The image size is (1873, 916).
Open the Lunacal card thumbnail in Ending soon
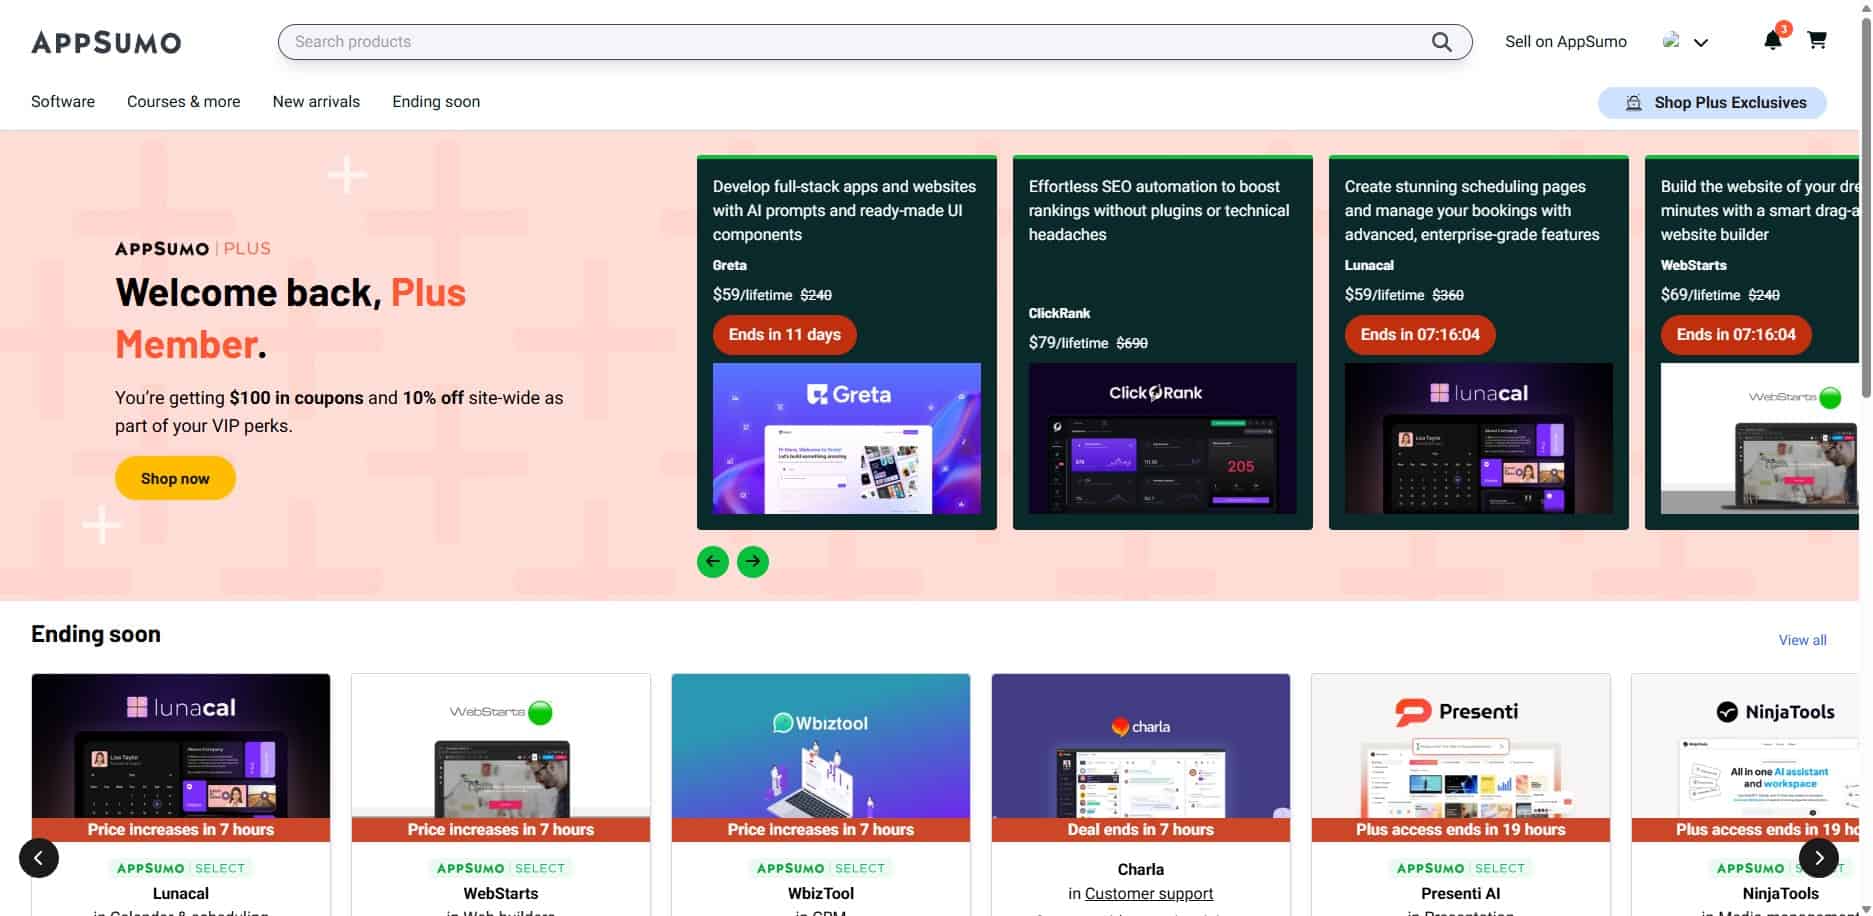(x=181, y=746)
